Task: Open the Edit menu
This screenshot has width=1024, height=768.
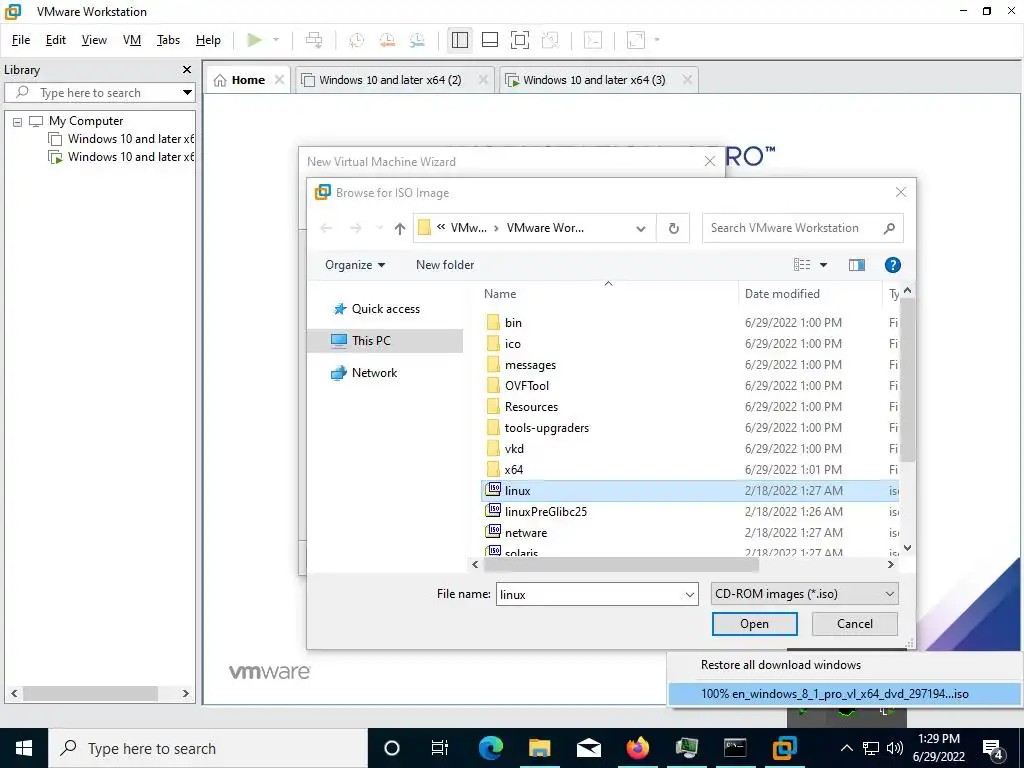Action: tap(56, 40)
